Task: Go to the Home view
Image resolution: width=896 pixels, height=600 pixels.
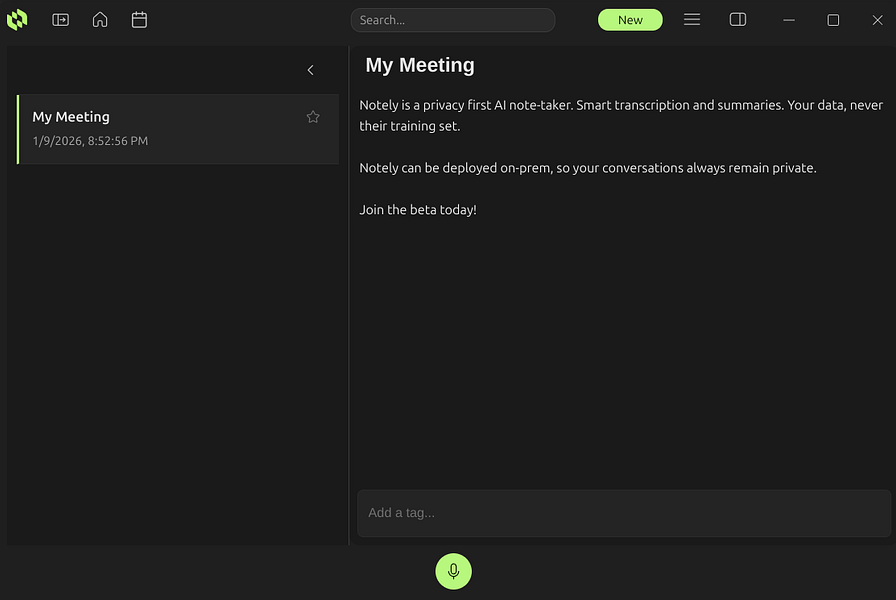Action: tap(100, 20)
